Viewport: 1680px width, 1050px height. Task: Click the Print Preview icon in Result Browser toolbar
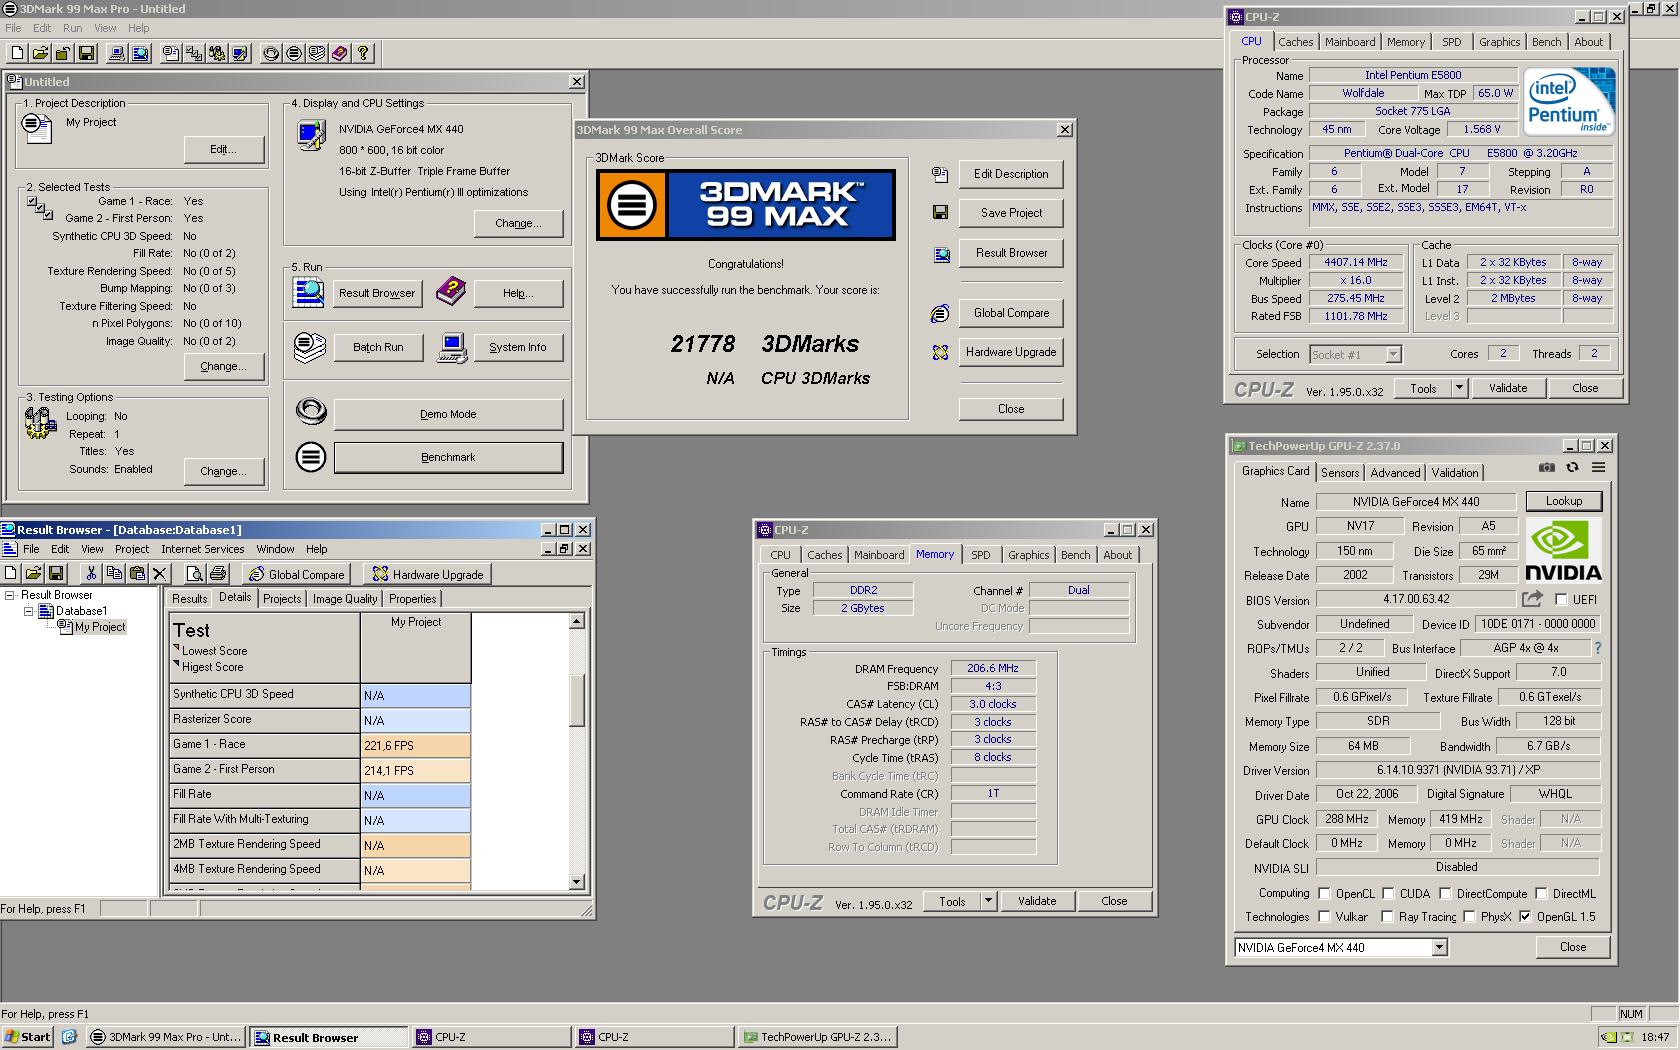pyautogui.click(x=195, y=573)
